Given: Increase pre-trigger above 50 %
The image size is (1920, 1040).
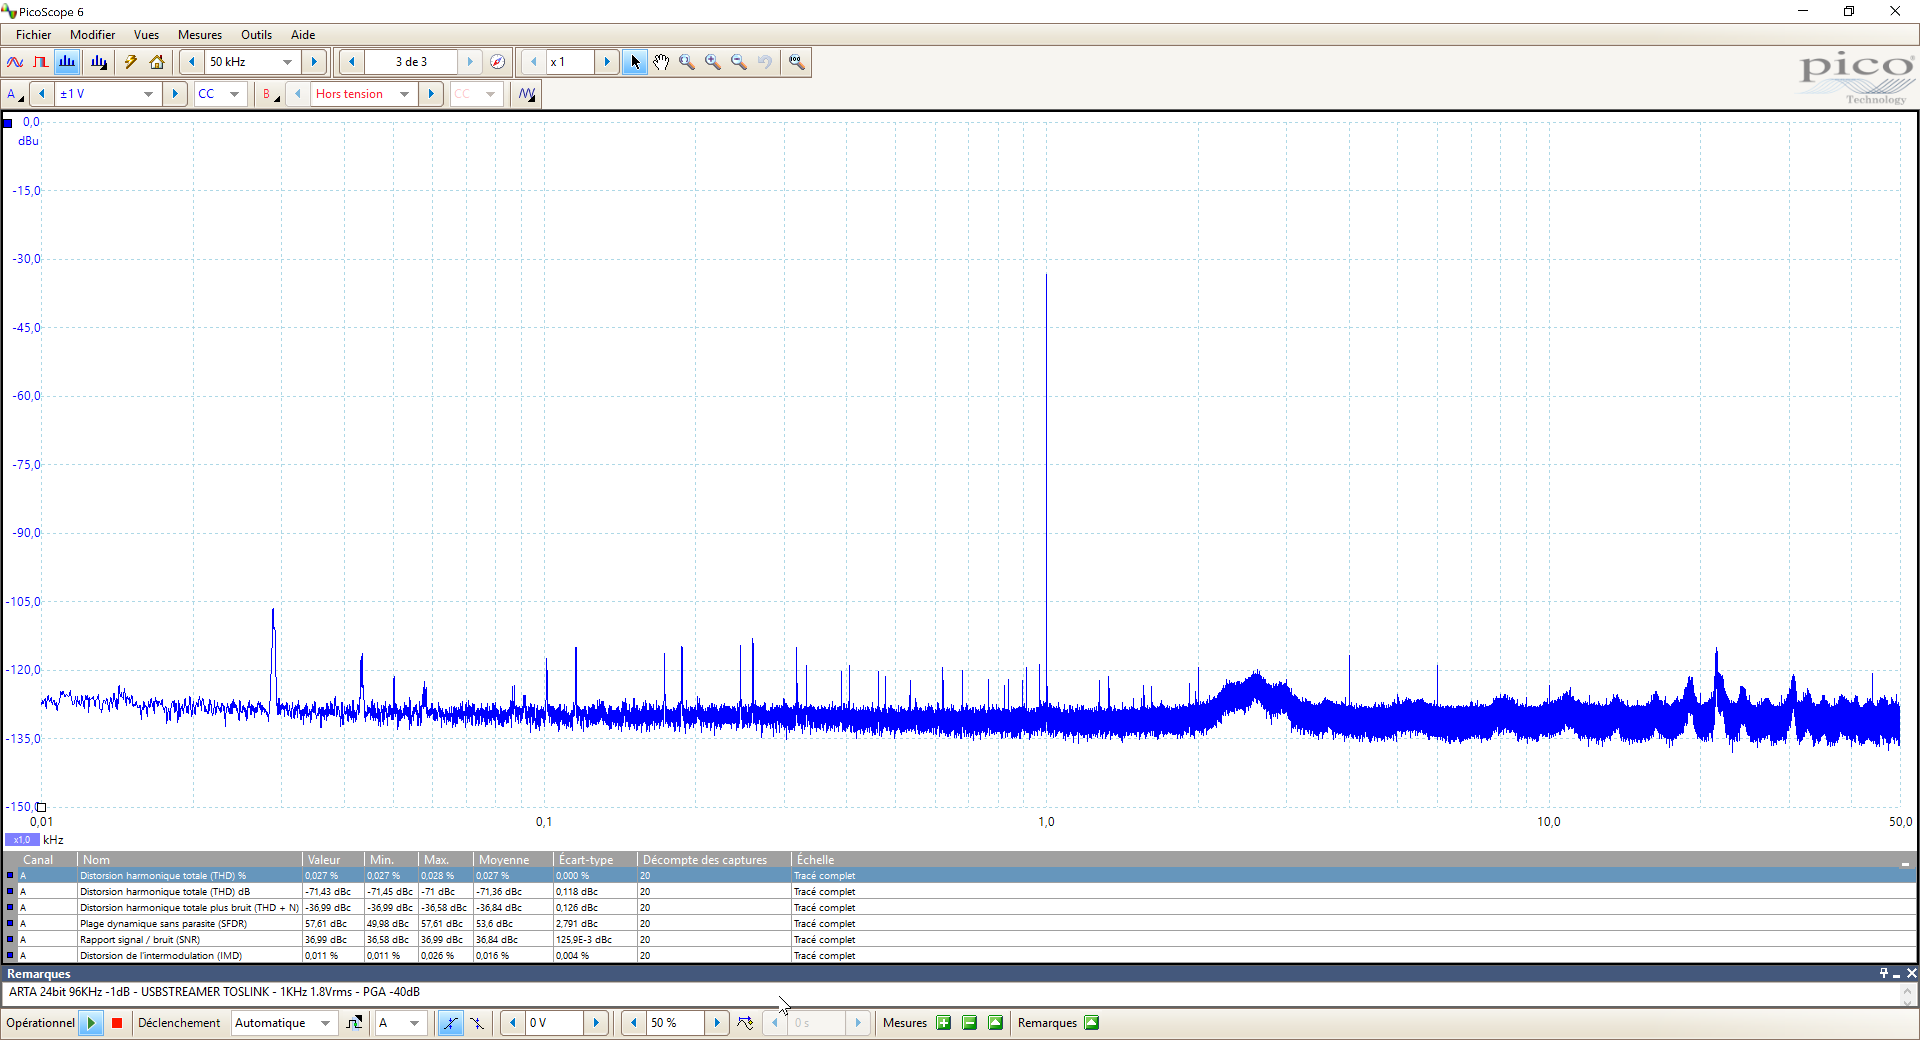Looking at the screenshot, I should click(x=717, y=1023).
